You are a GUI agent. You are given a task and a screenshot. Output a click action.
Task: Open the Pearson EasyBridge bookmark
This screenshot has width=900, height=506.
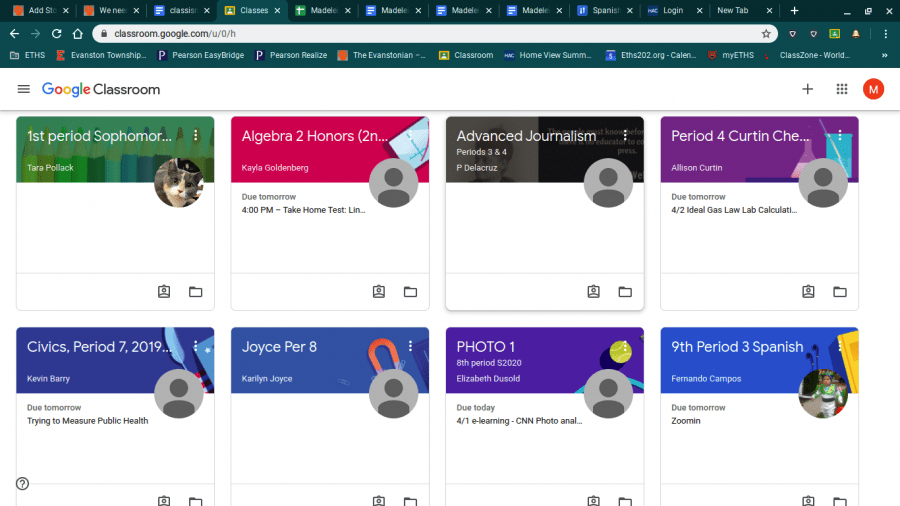tap(201, 55)
